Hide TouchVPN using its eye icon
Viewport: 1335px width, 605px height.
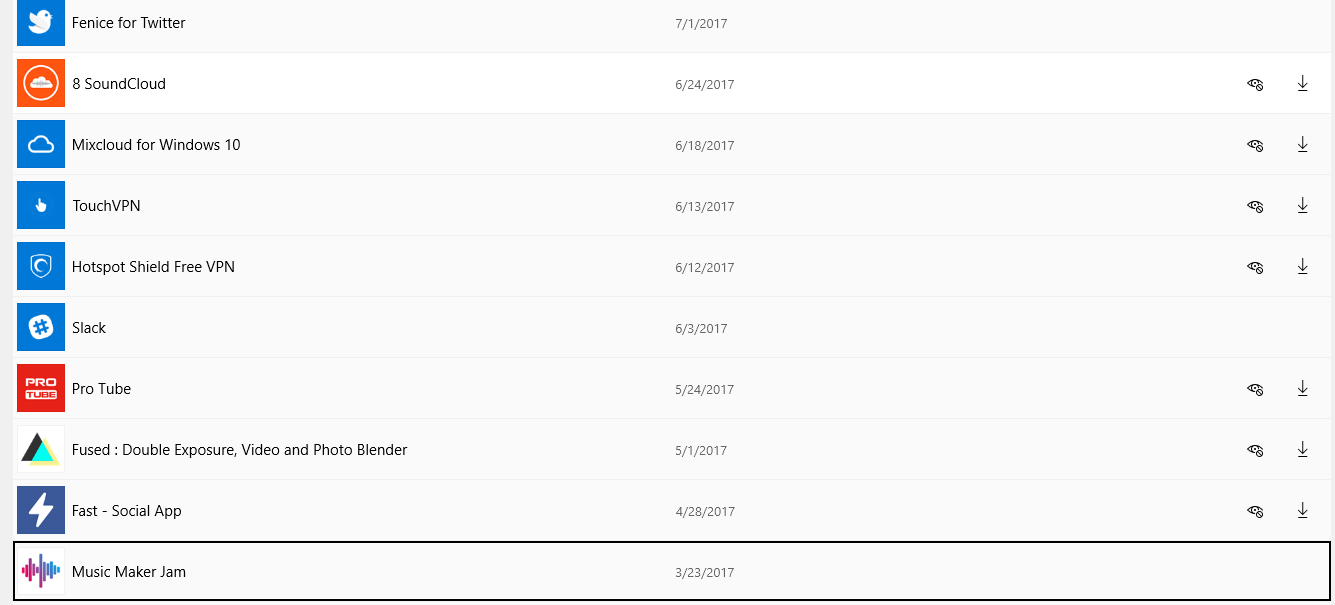[x=1255, y=207]
